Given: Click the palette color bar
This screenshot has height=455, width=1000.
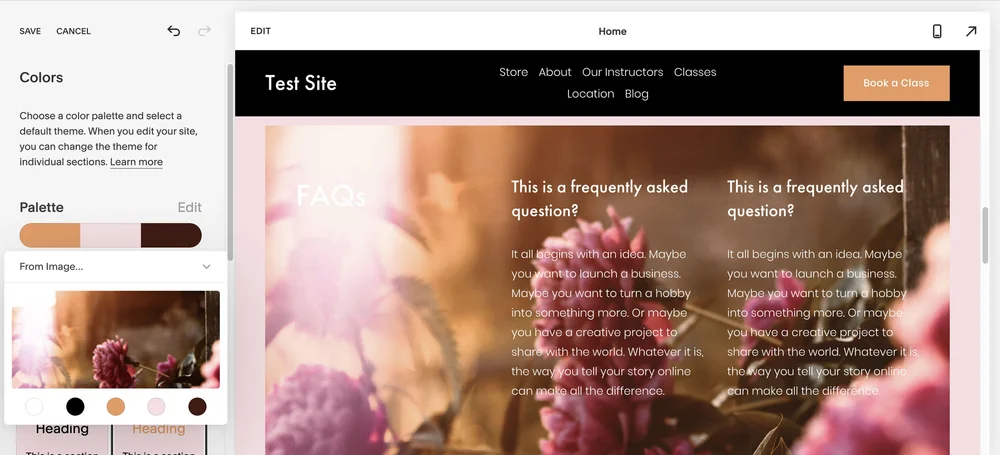Looking at the screenshot, I should coord(110,235).
